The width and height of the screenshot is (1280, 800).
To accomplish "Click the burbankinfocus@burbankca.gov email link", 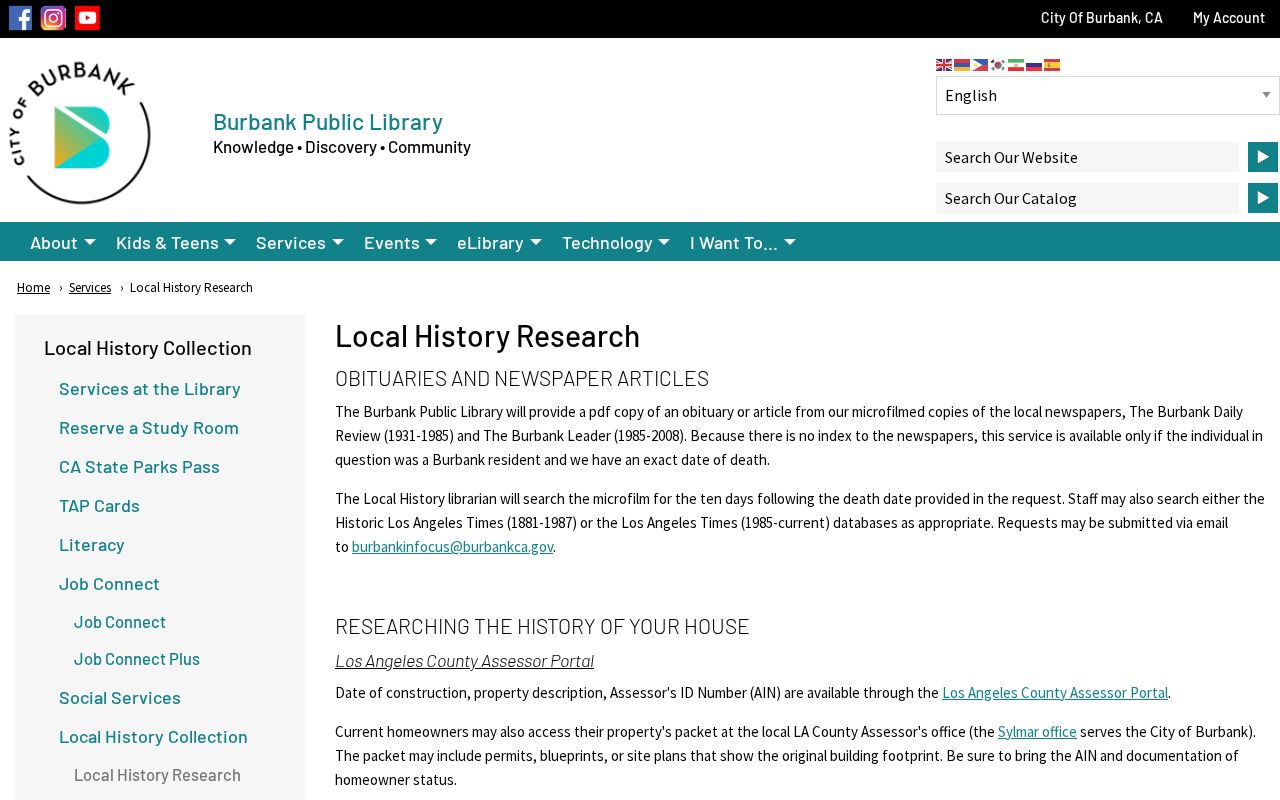I will coord(452,547).
